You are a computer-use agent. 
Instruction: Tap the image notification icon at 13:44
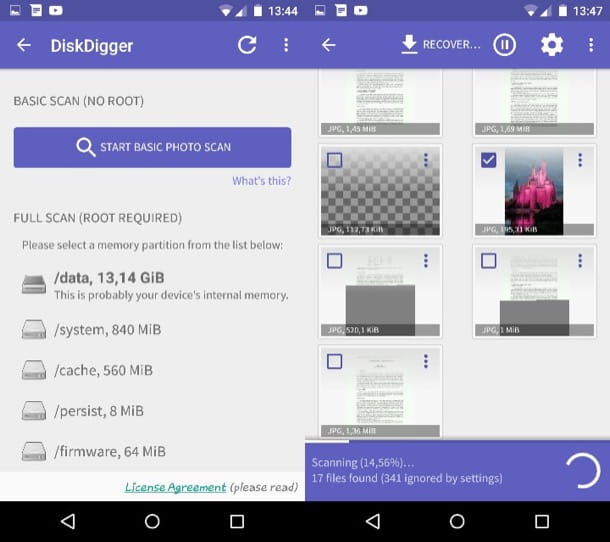15,11
